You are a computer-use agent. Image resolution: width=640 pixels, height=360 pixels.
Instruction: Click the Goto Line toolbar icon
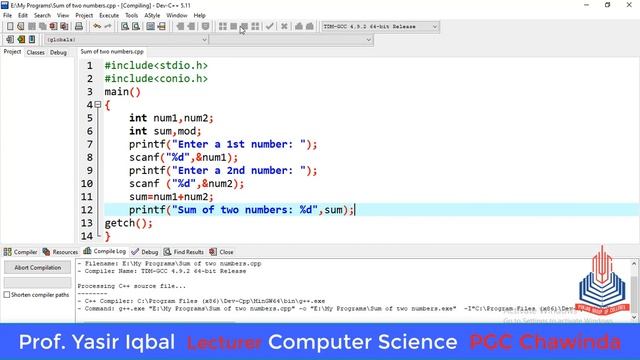(151, 26)
